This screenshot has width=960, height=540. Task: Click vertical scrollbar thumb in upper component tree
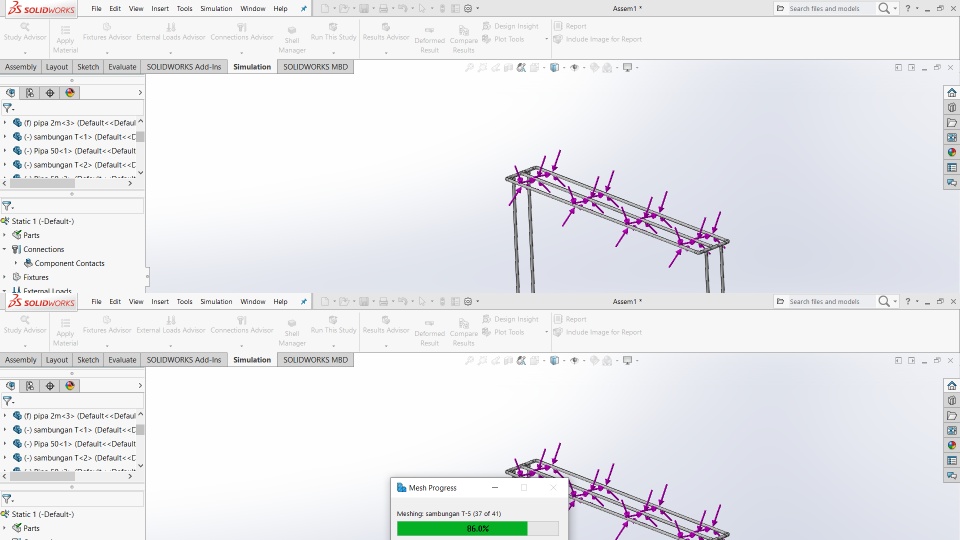pos(140,137)
